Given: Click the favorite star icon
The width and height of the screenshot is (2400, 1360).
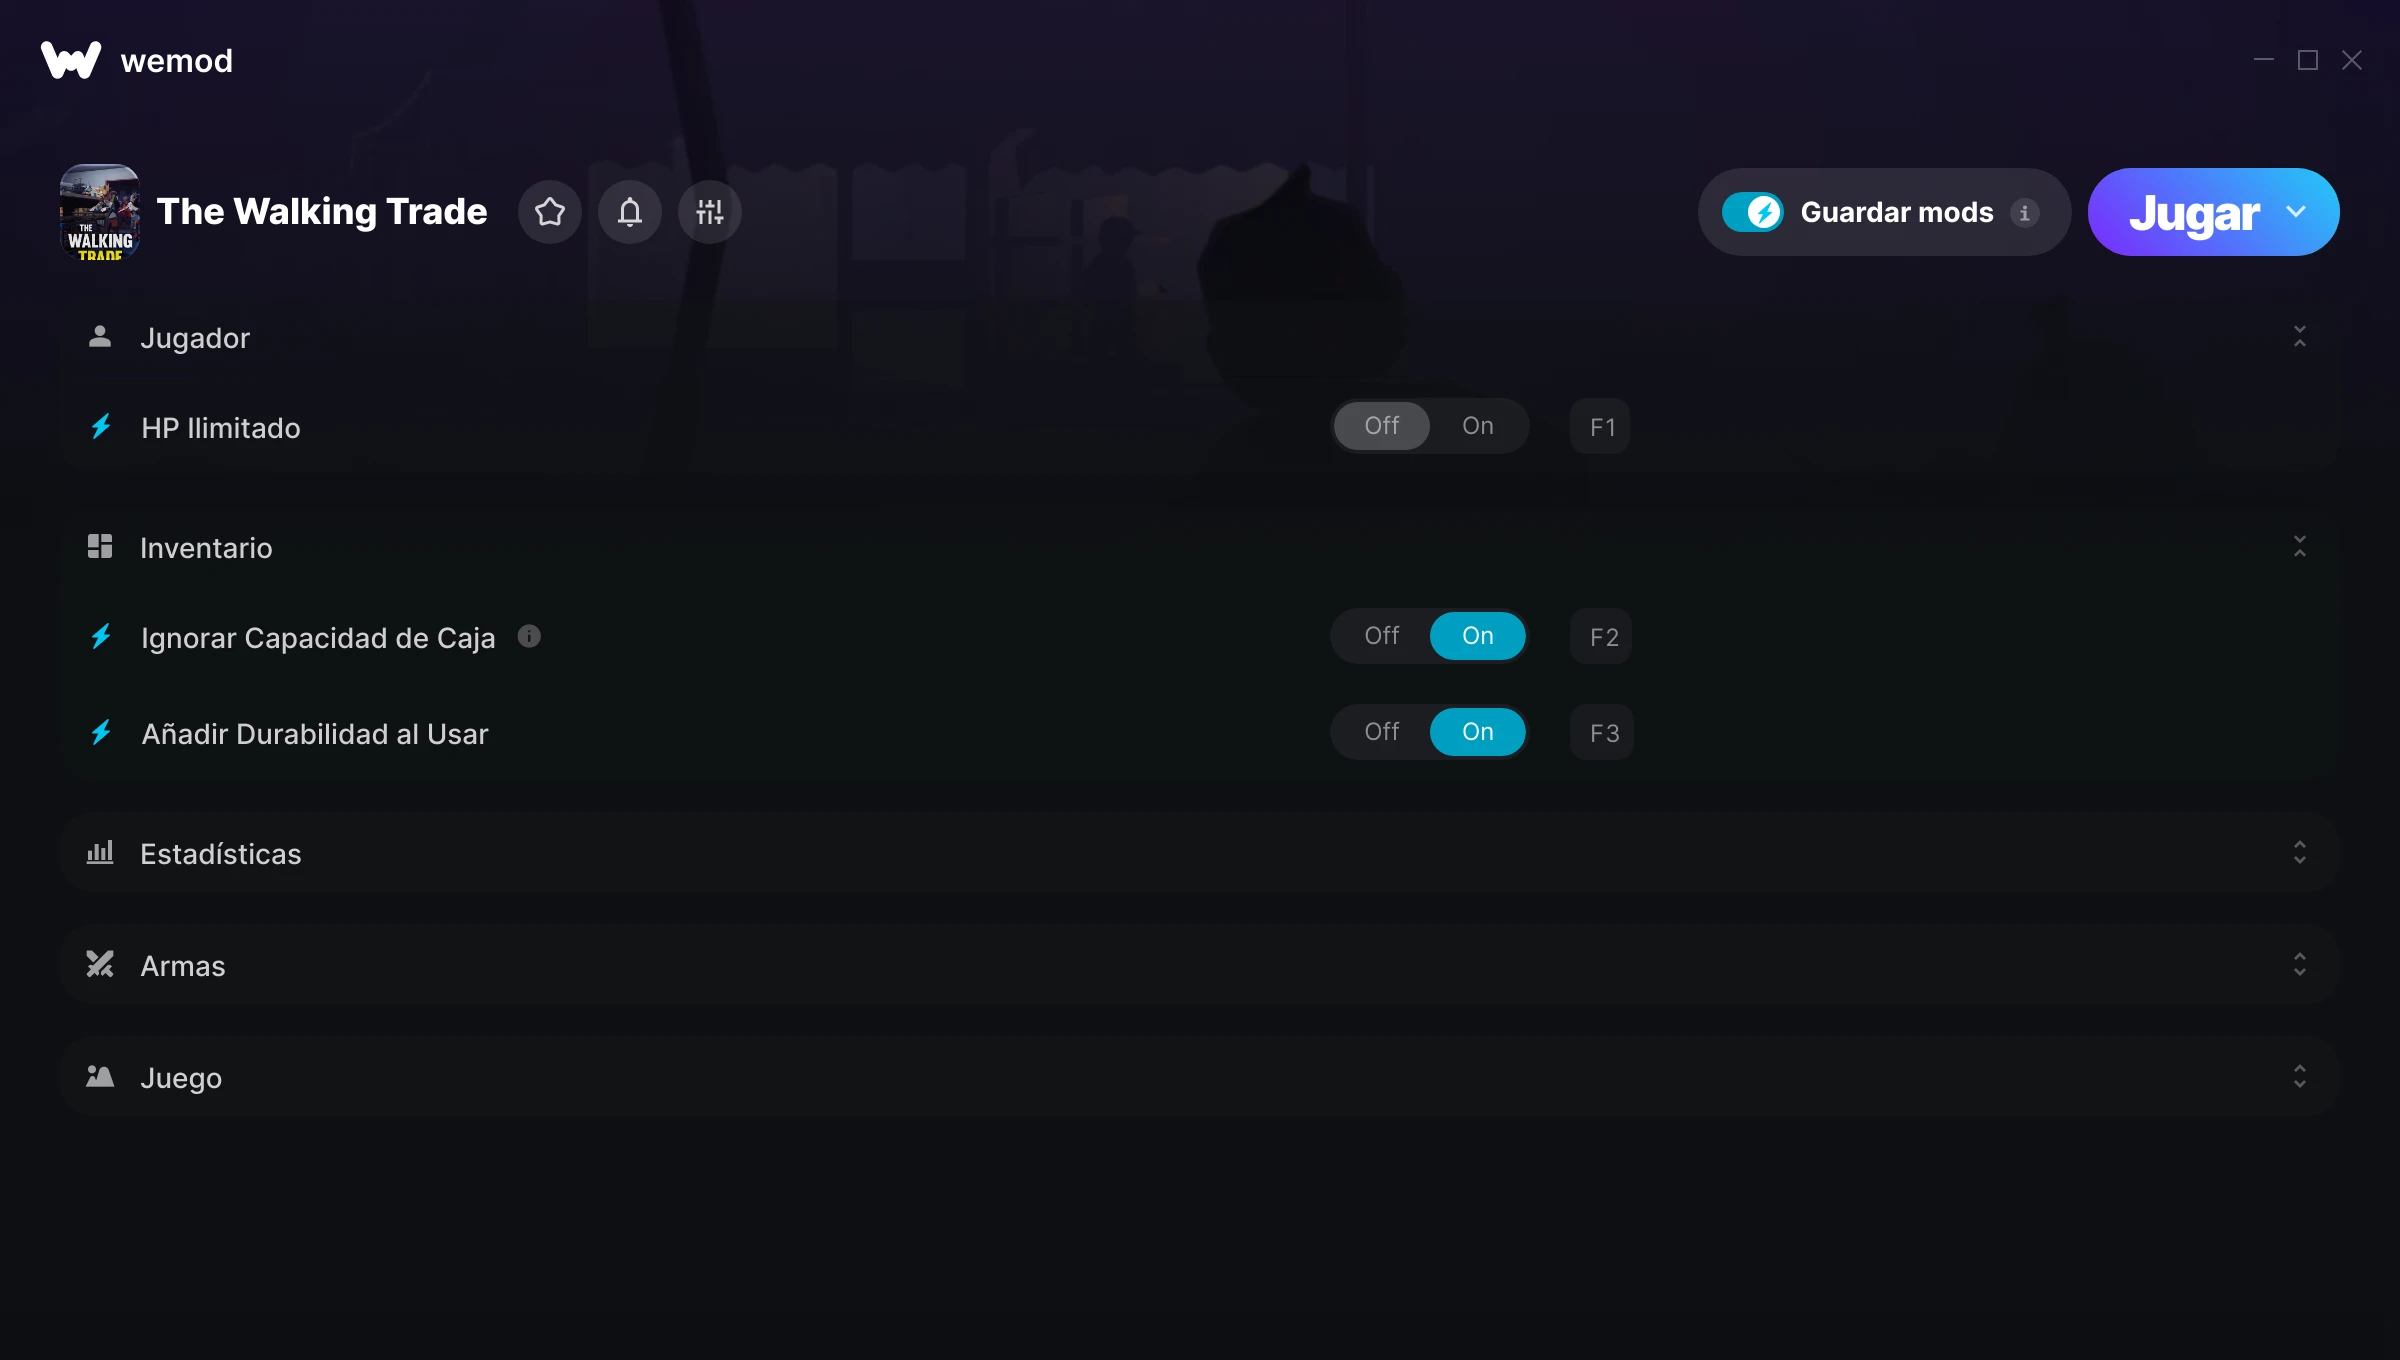Looking at the screenshot, I should (x=550, y=212).
